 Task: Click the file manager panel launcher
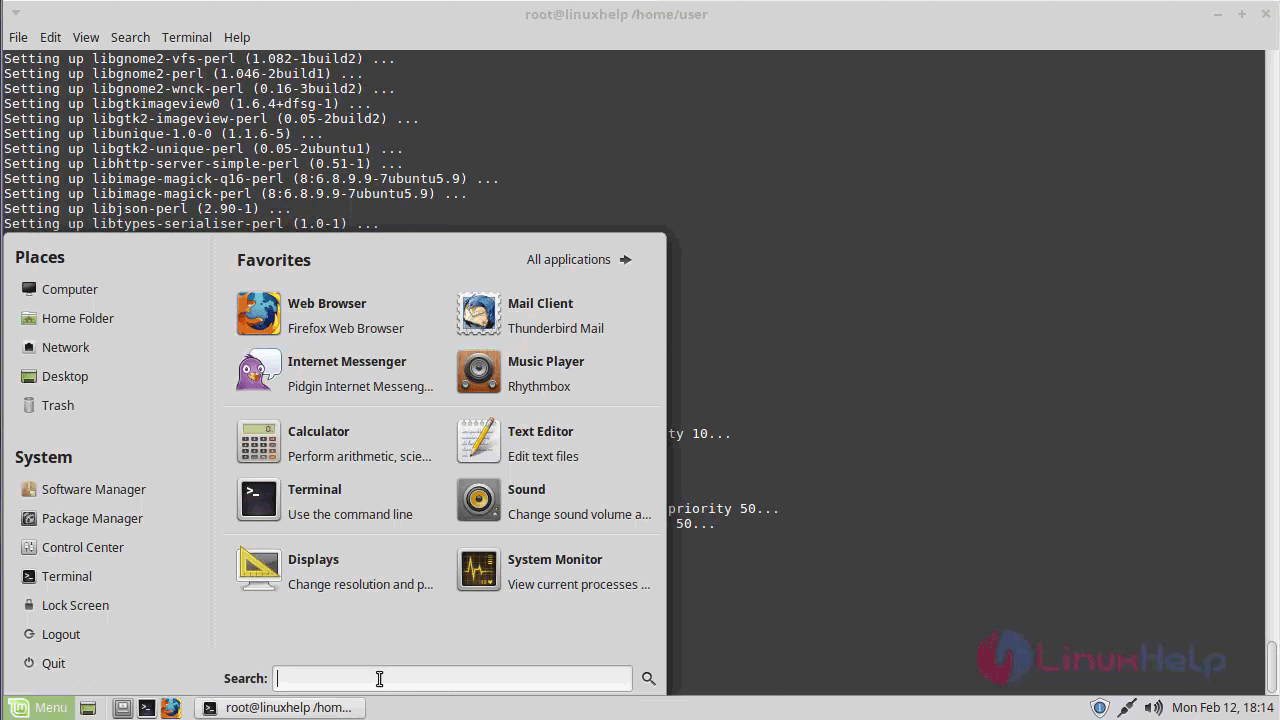pos(123,708)
